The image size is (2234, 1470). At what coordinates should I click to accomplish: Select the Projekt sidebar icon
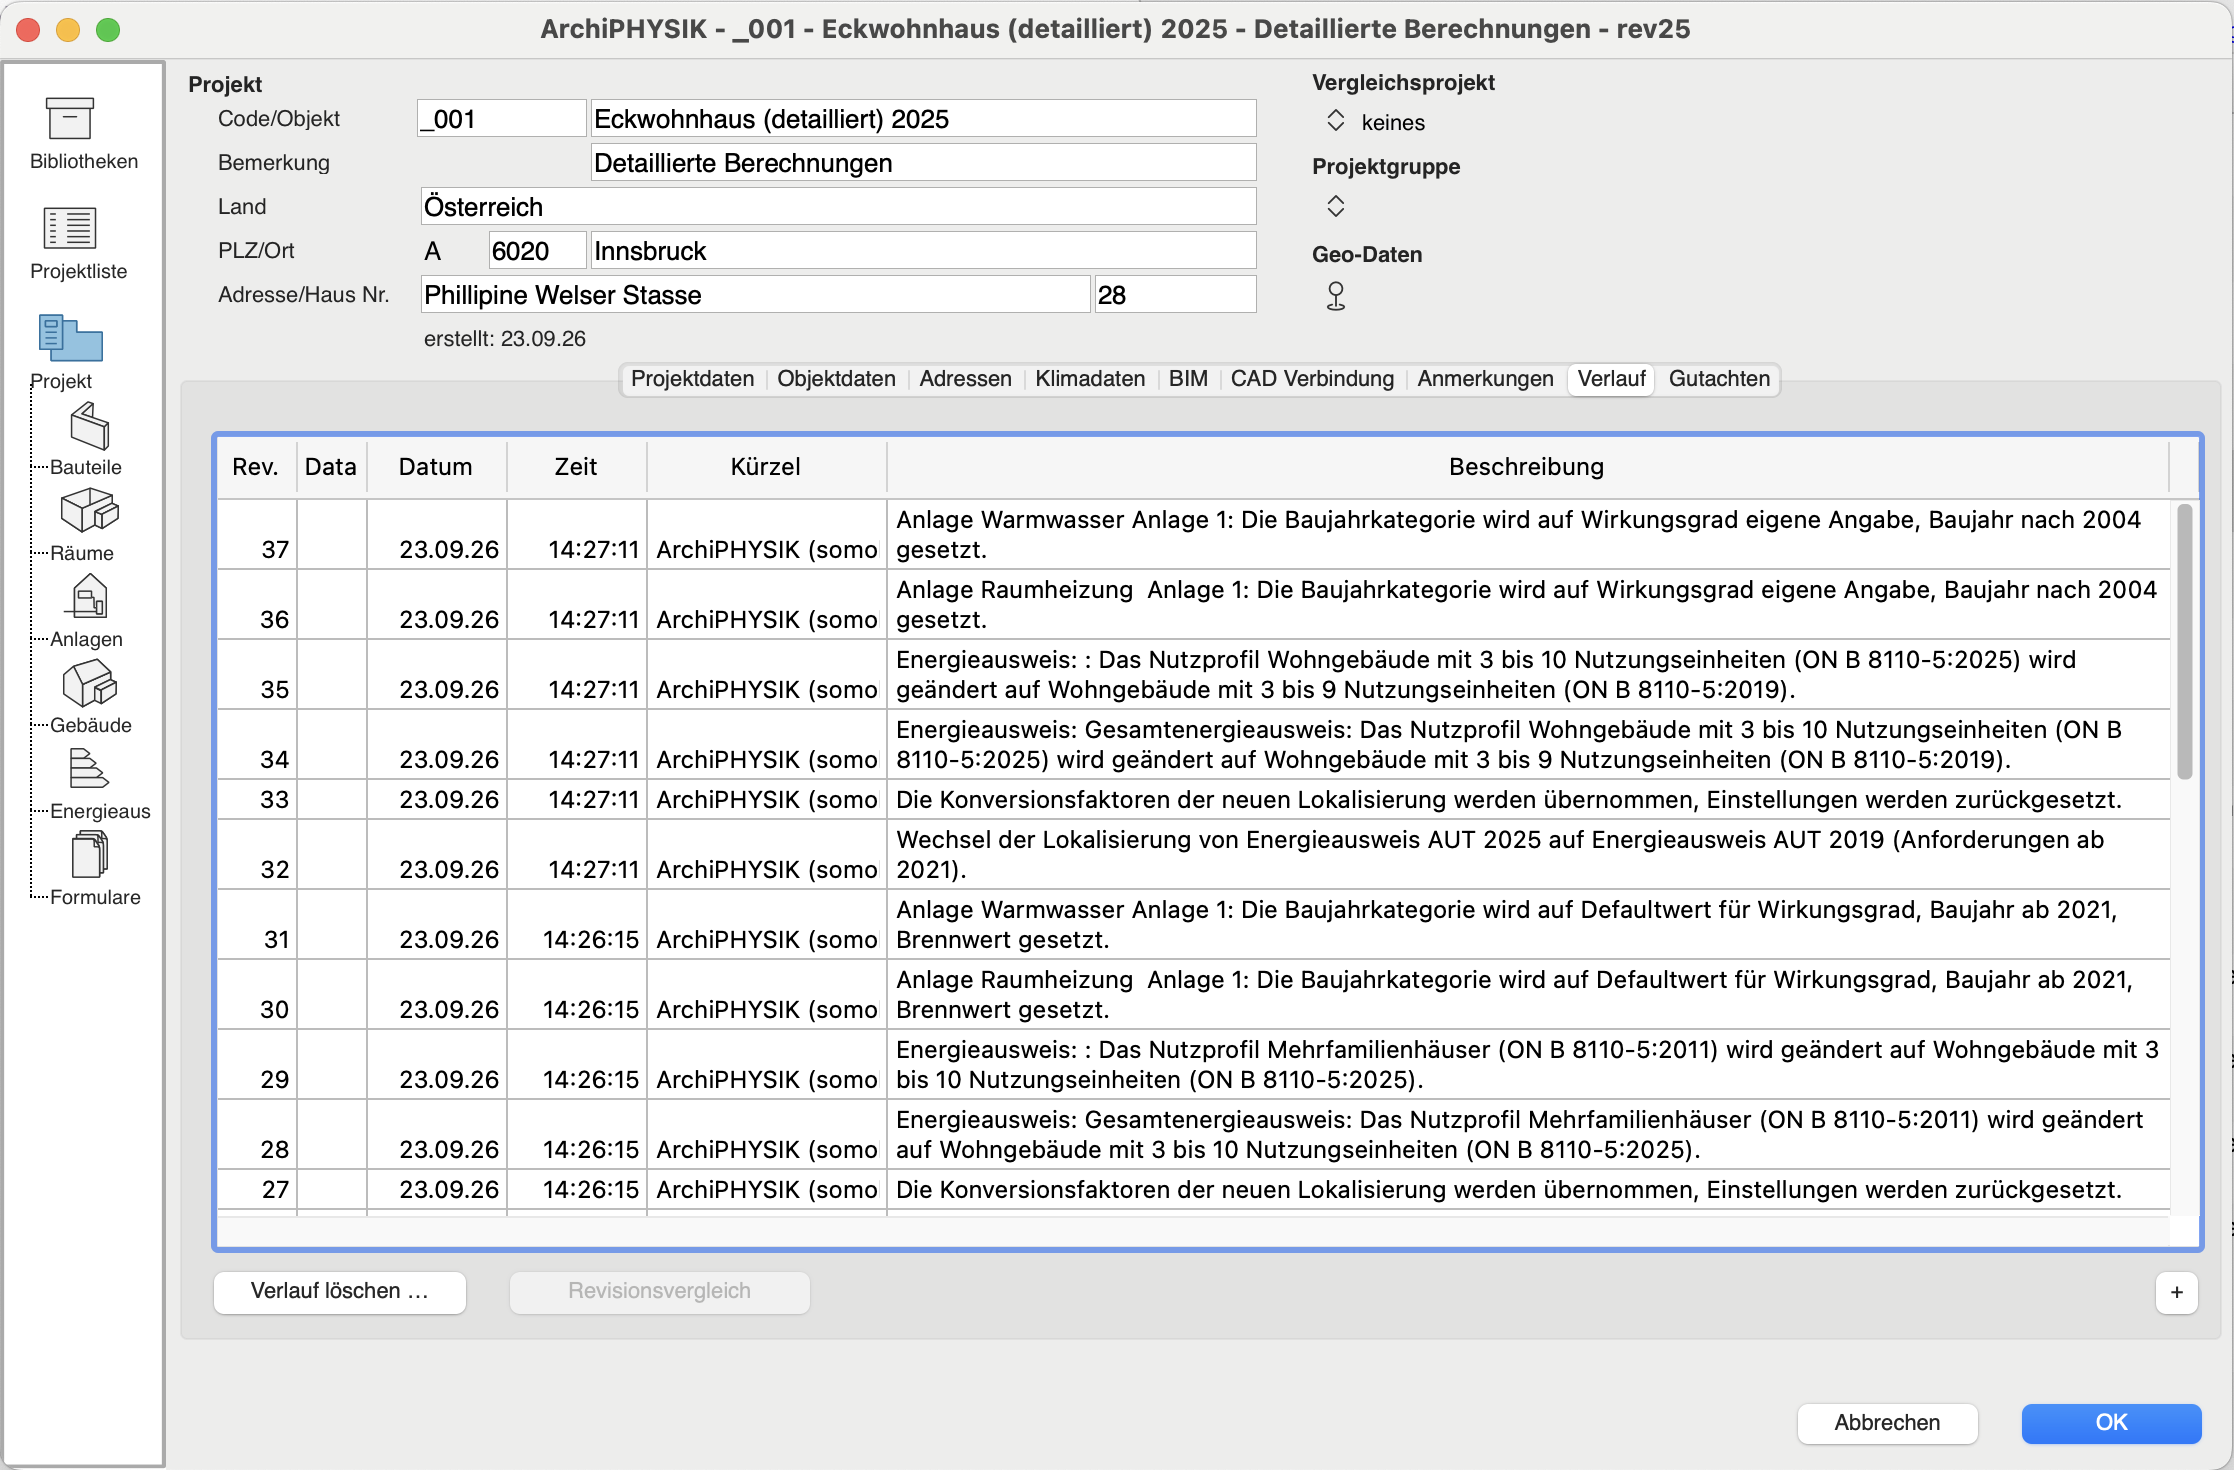(x=70, y=338)
